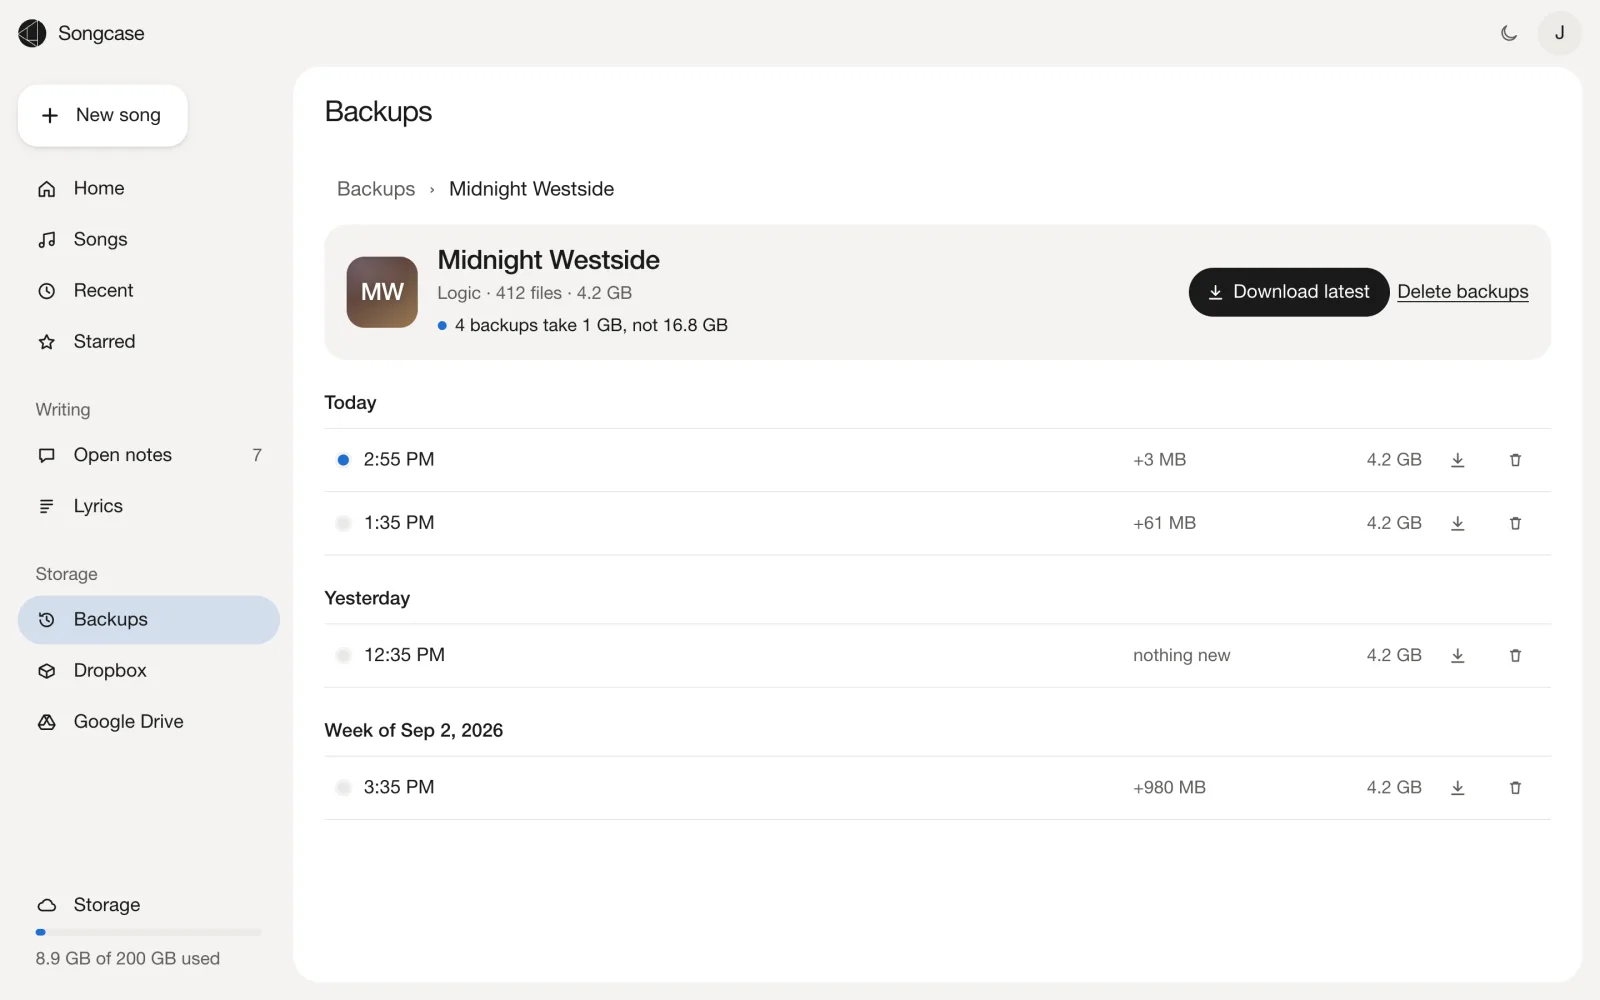Open Songs in sidebar
Viewport: 1600px width, 1000px height.
click(x=148, y=239)
